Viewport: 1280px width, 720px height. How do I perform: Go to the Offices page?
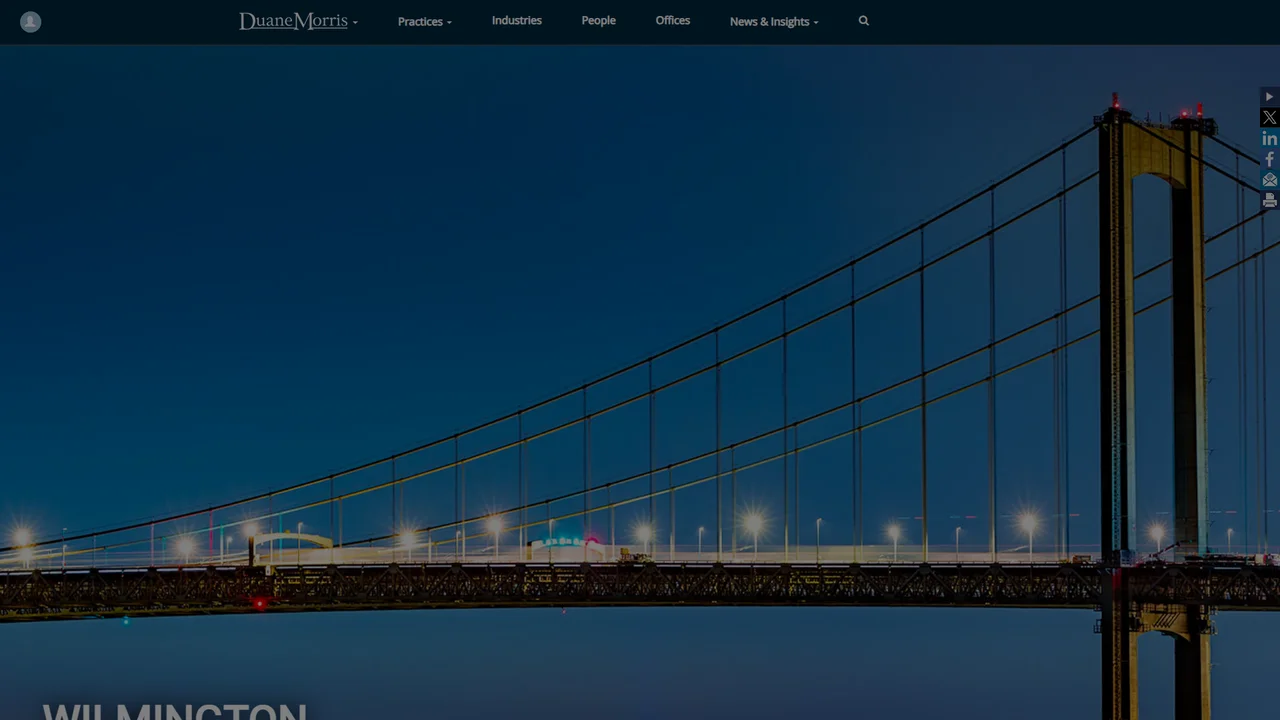[x=673, y=20]
